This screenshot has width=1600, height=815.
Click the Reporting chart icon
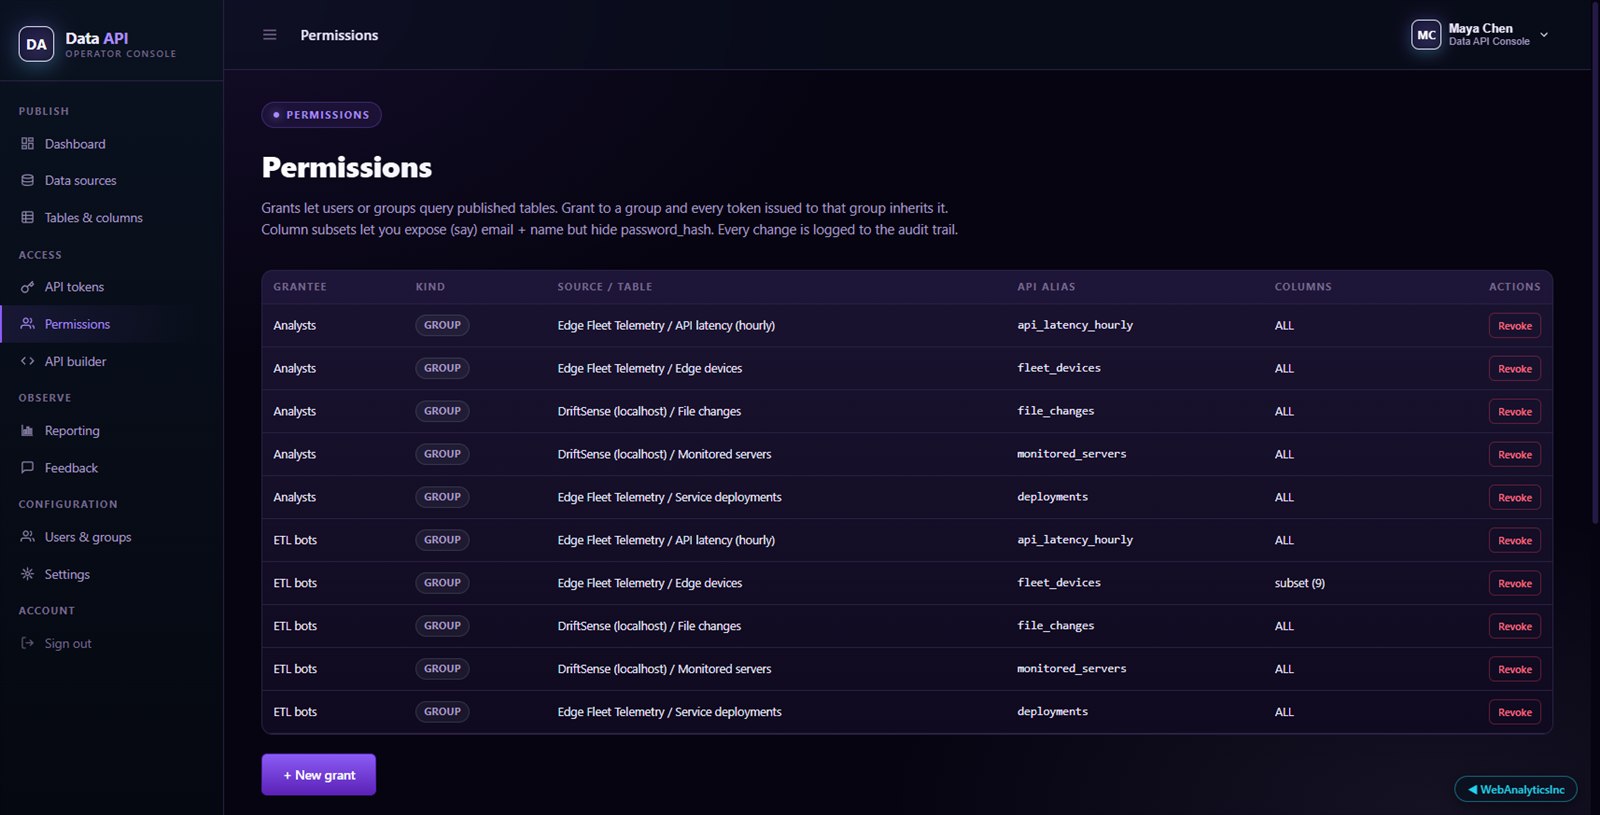[27, 431]
